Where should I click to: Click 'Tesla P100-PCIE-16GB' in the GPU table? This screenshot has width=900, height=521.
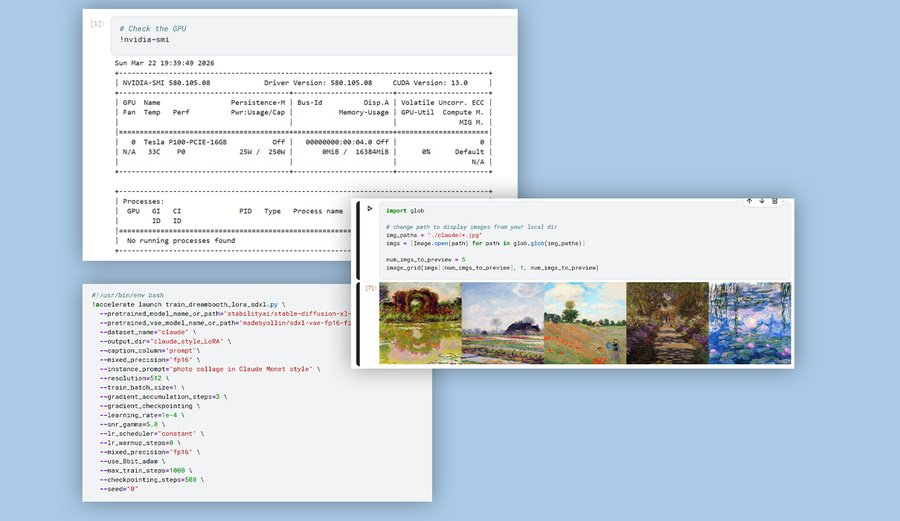coord(185,142)
